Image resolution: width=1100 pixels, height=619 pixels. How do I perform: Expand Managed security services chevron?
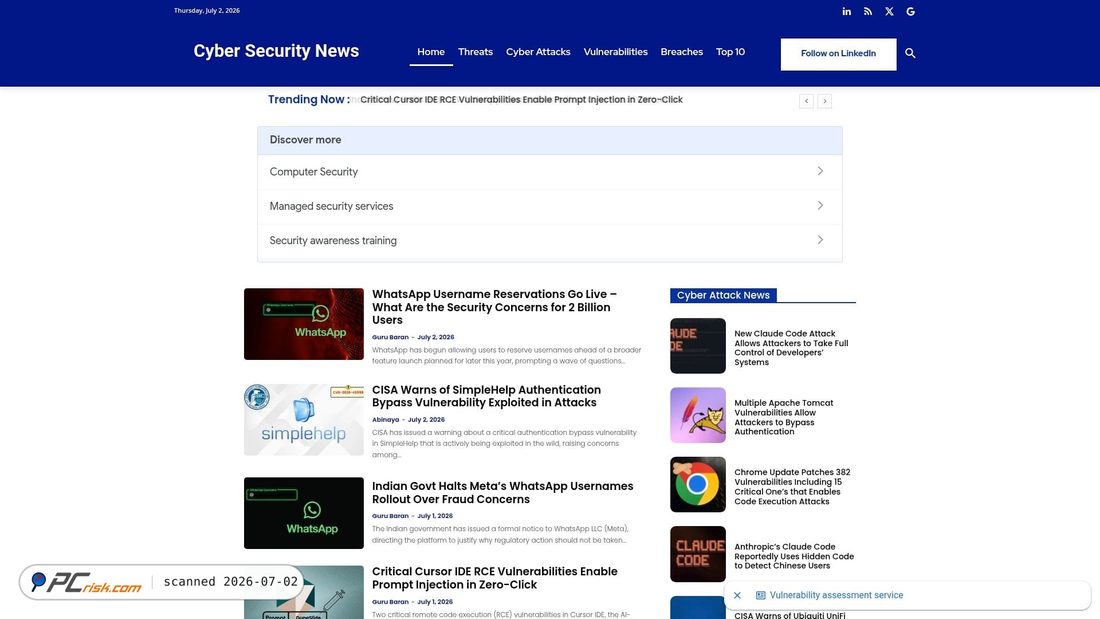[x=820, y=206]
